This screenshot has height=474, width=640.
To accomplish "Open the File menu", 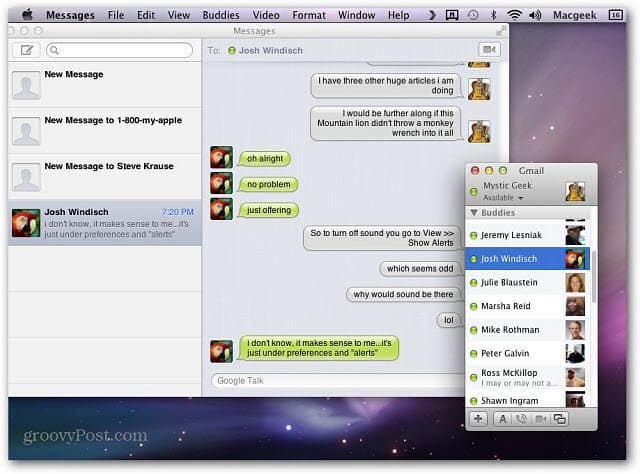I will tap(116, 15).
